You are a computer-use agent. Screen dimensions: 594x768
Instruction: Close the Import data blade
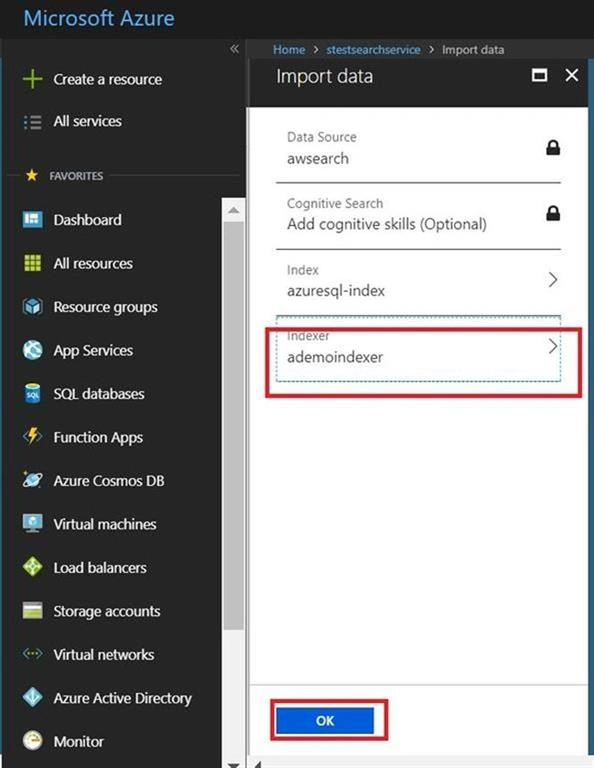(571, 75)
